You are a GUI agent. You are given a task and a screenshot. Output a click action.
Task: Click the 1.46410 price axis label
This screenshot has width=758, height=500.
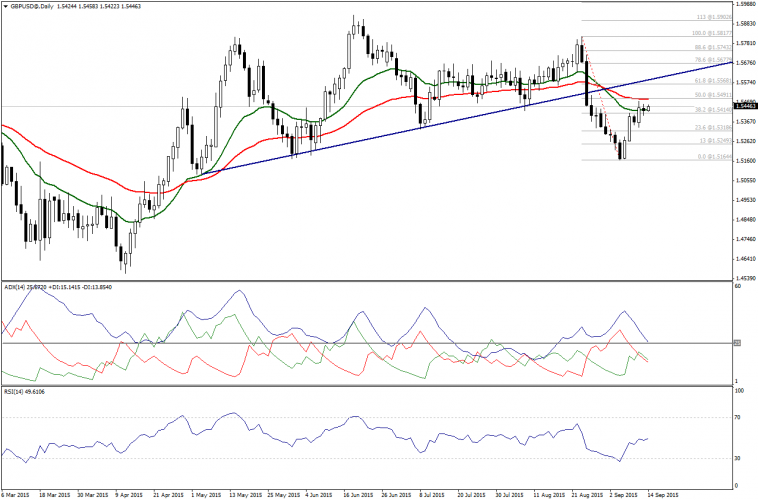[x=745, y=259]
